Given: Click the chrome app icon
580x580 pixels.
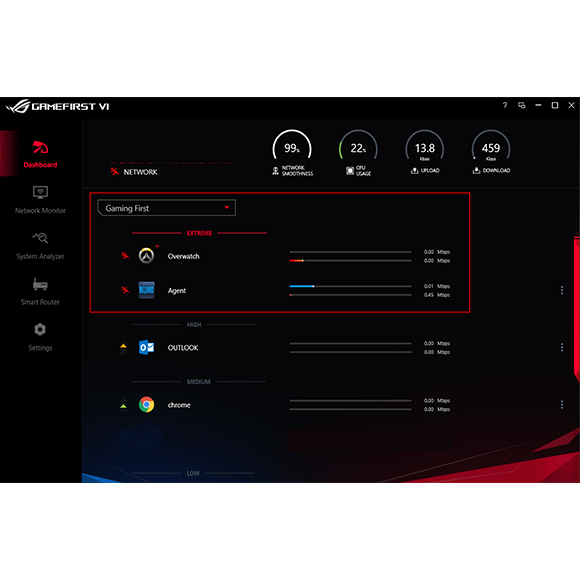Looking at the screenshot, I should point(146,404).
